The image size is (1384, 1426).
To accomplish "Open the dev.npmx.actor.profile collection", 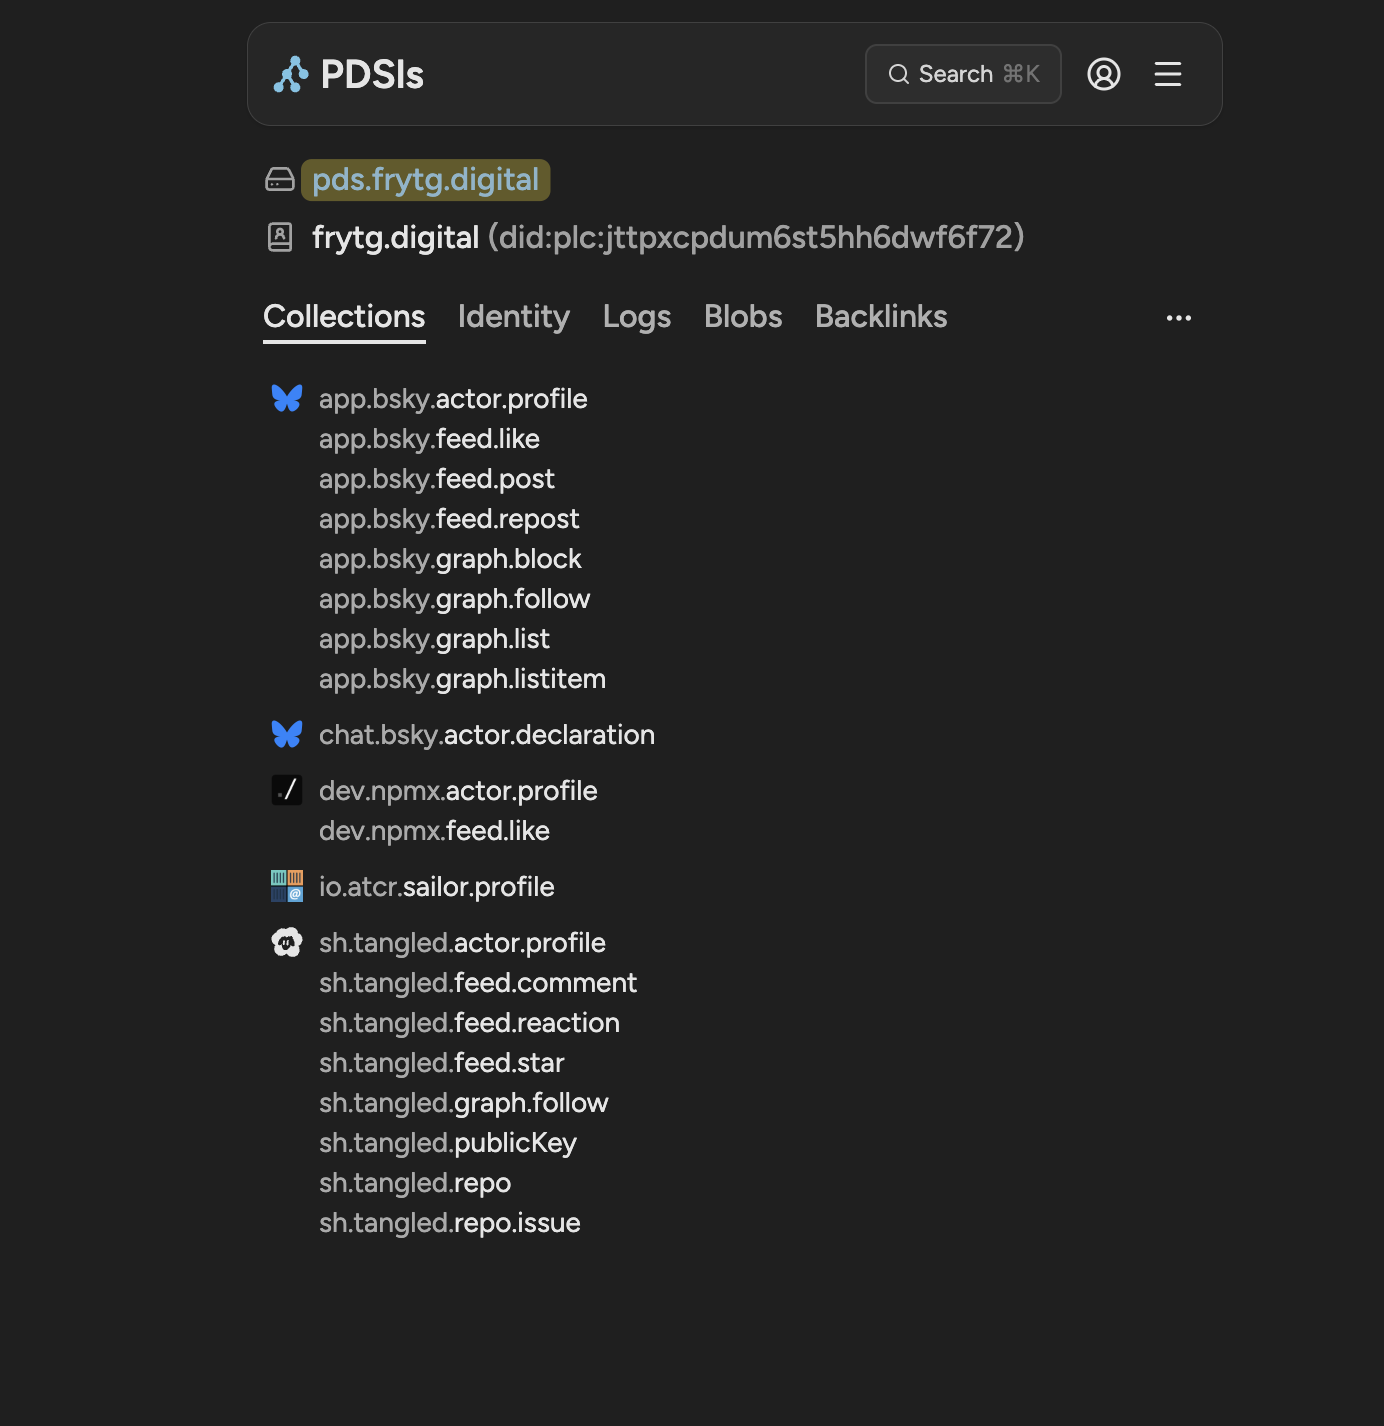I will click(458, 791).
